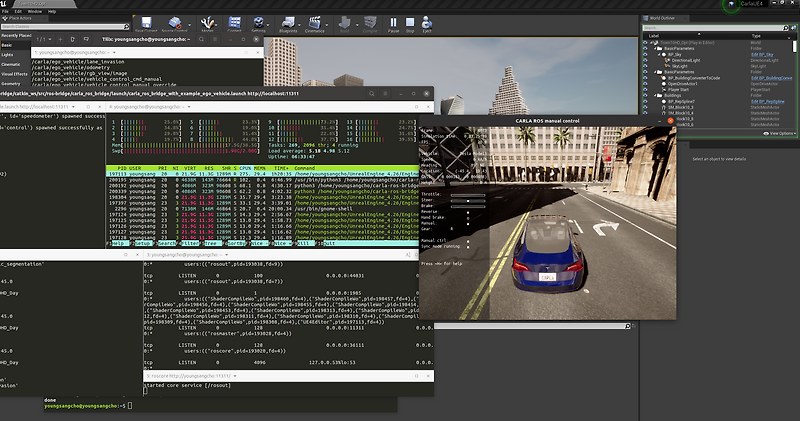The image size is (800, 421).
Task: Open the Content browser icon
Action: (x=235, y=22)
